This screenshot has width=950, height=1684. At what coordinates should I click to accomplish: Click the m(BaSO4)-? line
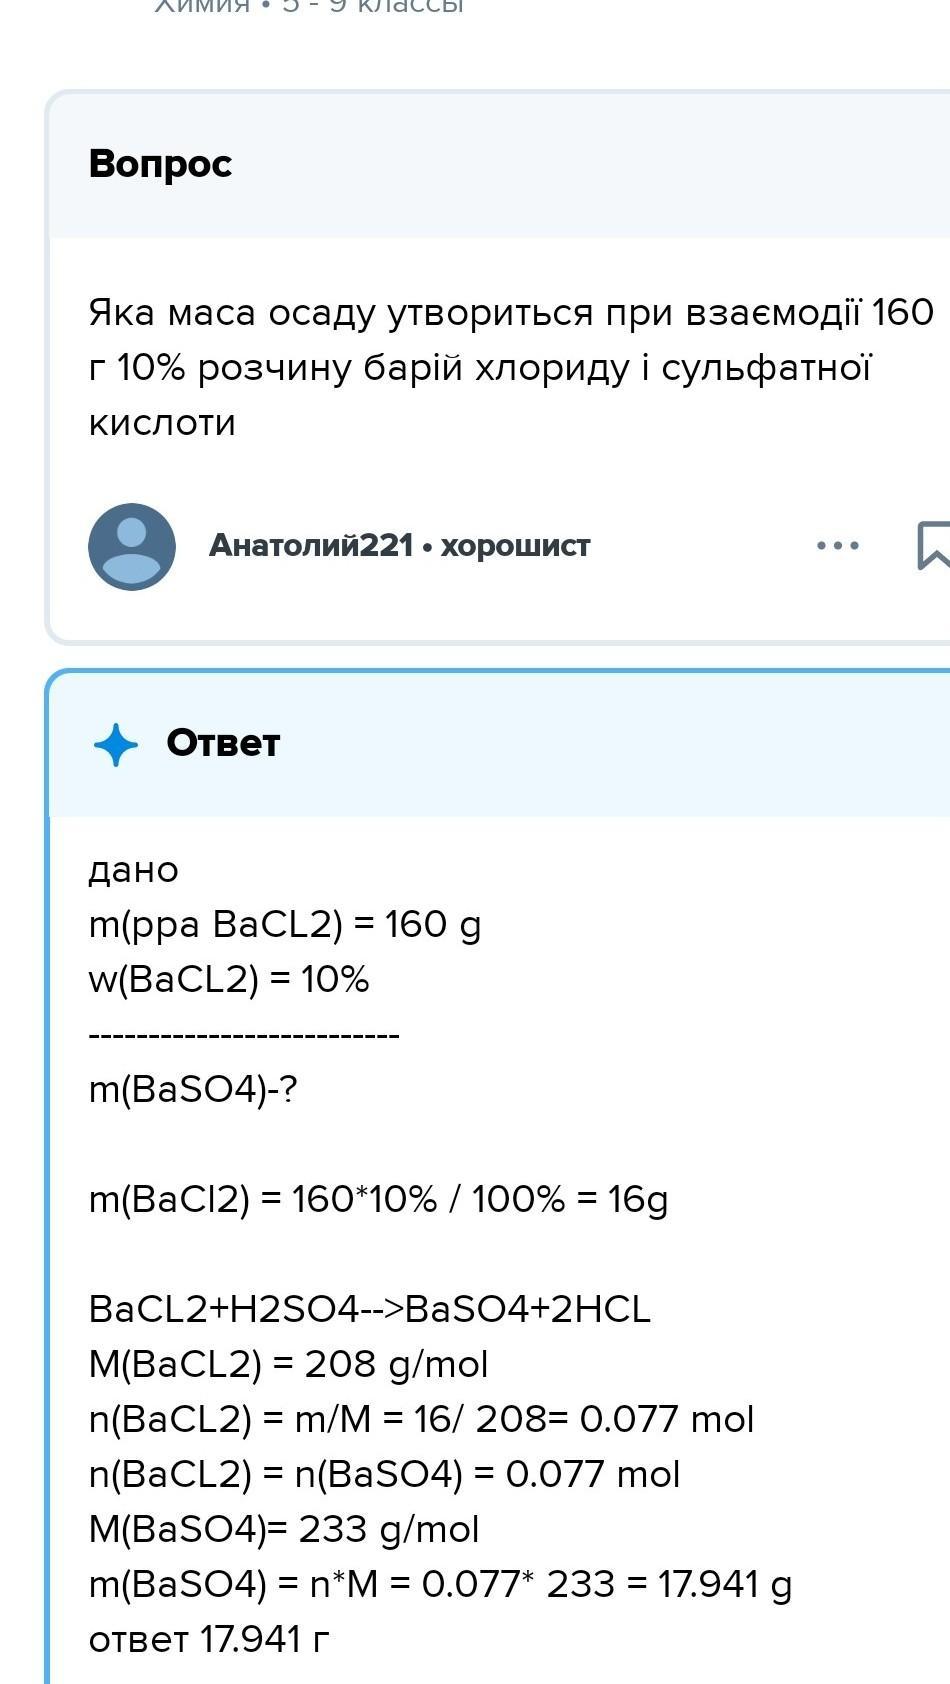pyautogui.click(x=193, y=1089)
